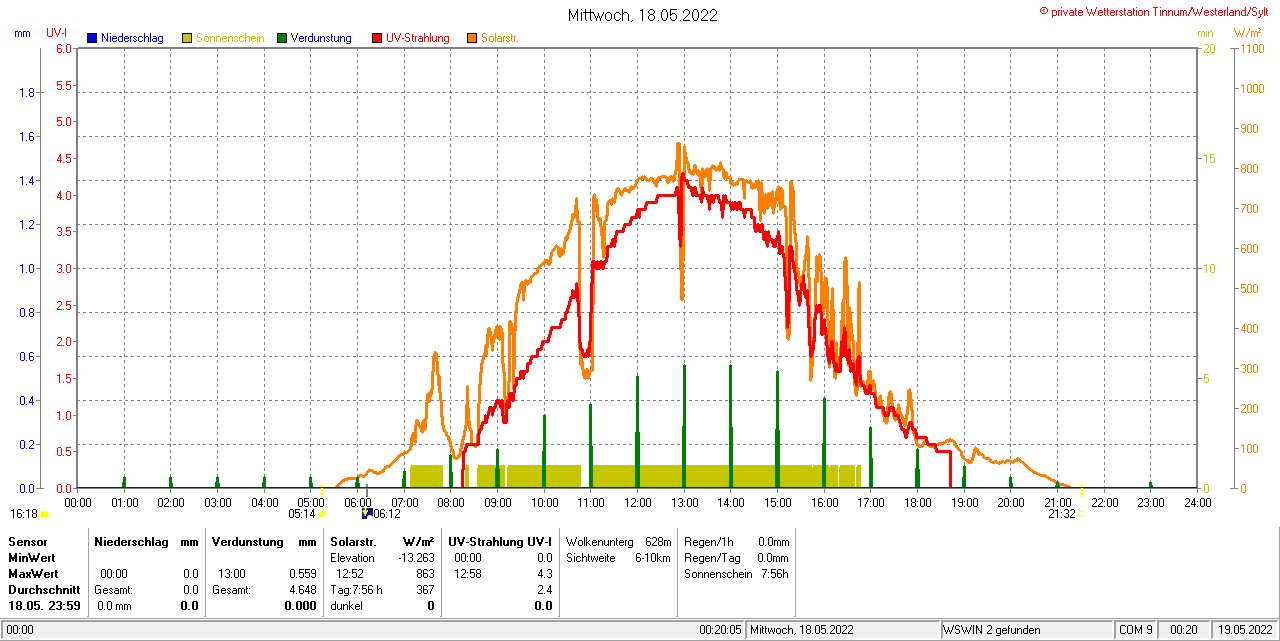Viewport: 1280px width, 641px height.
Task: Click the Solarstr. legend label
Action: pos(499,38)
